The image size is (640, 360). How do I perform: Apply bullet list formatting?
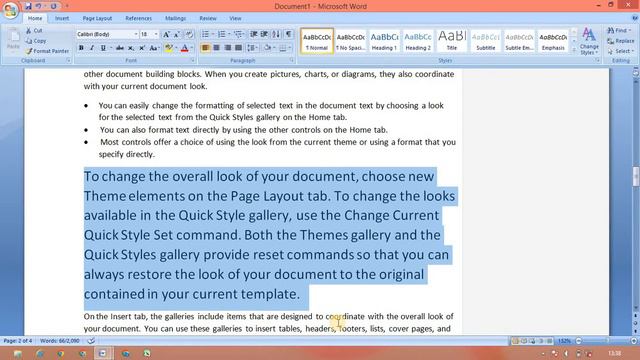click(x=205, y=34)
